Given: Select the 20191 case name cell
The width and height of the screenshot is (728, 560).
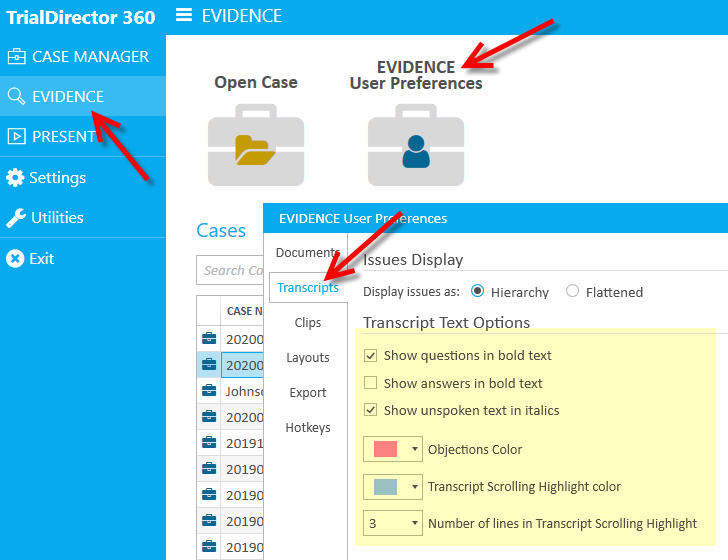Looking at the screenshot, I should [244, 443].
